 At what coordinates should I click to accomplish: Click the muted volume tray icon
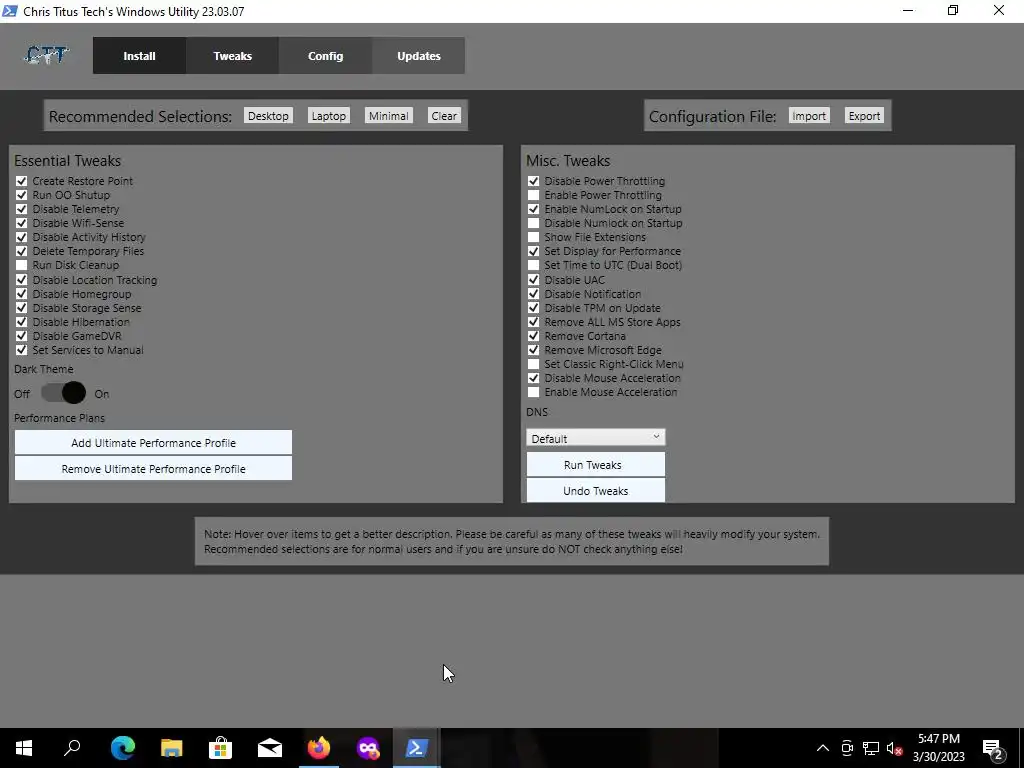894,748
